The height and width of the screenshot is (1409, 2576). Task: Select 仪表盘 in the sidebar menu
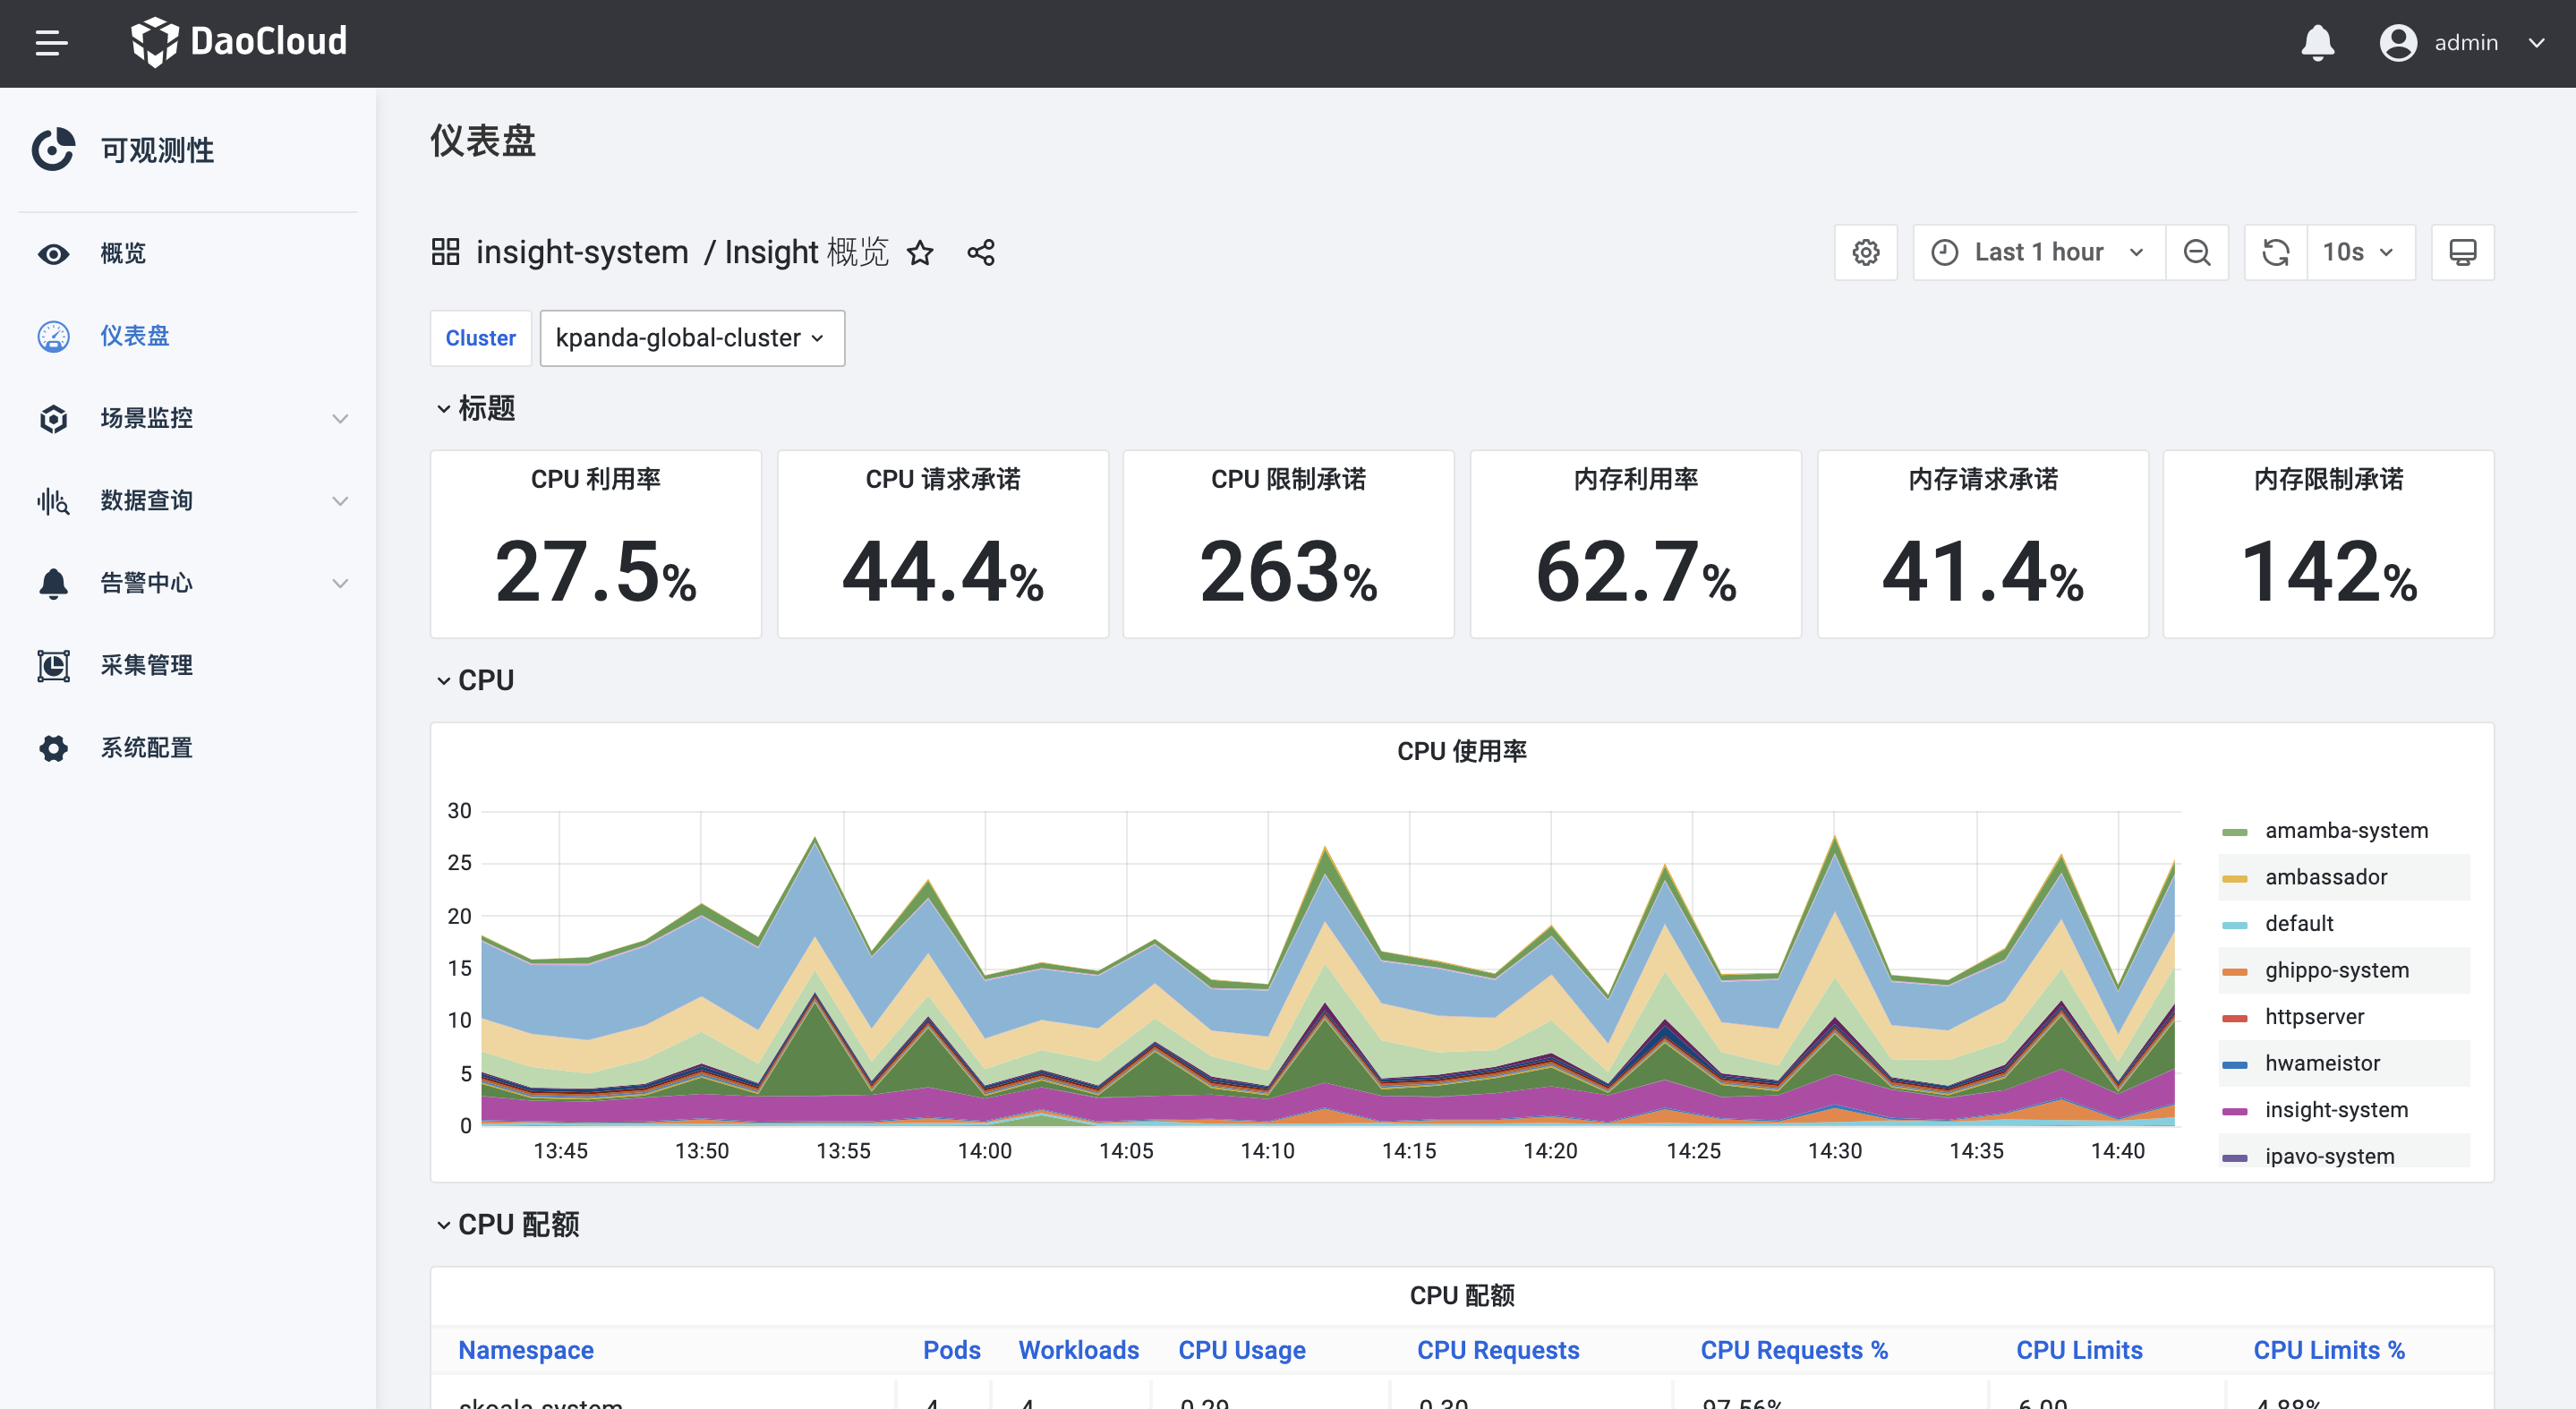point(134,336)
